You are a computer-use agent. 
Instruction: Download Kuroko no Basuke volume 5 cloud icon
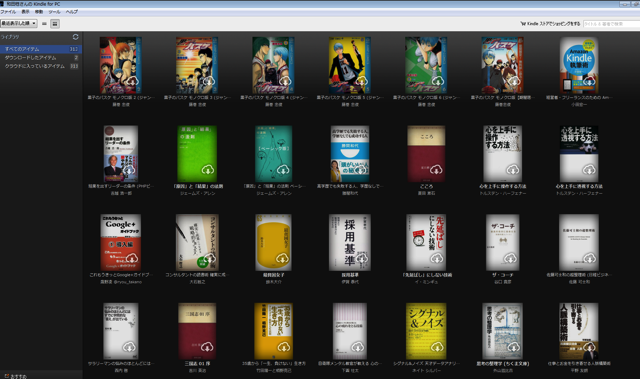(x=361, y=81)
